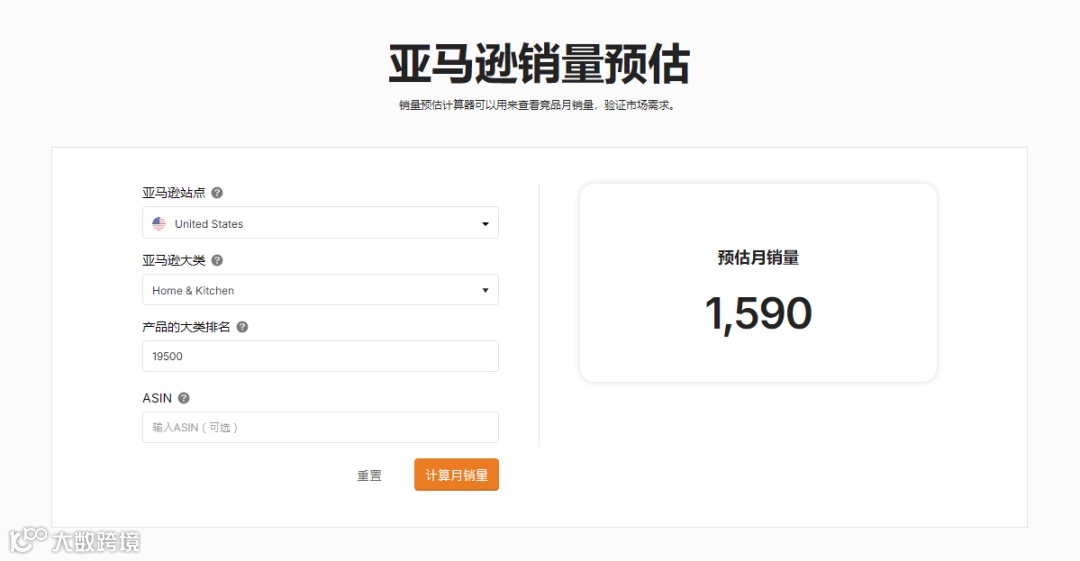Click help icon next to 亚马逊大类
1080x561 pixels.
(217, 261)
